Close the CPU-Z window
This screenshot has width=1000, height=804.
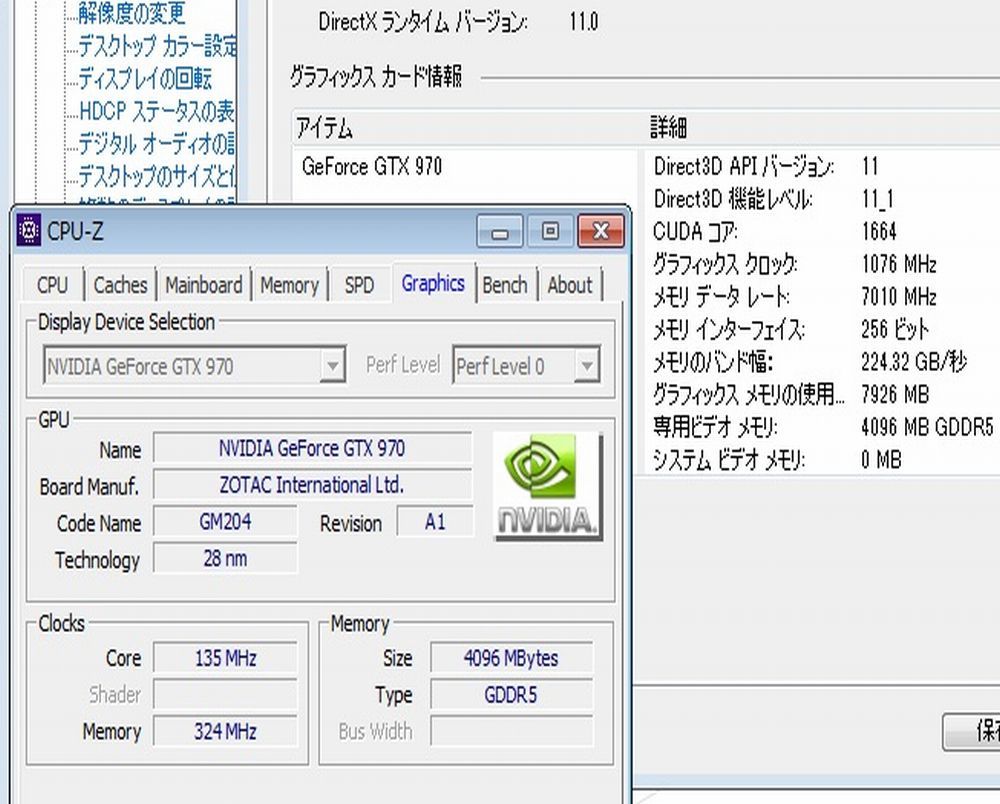600,233
